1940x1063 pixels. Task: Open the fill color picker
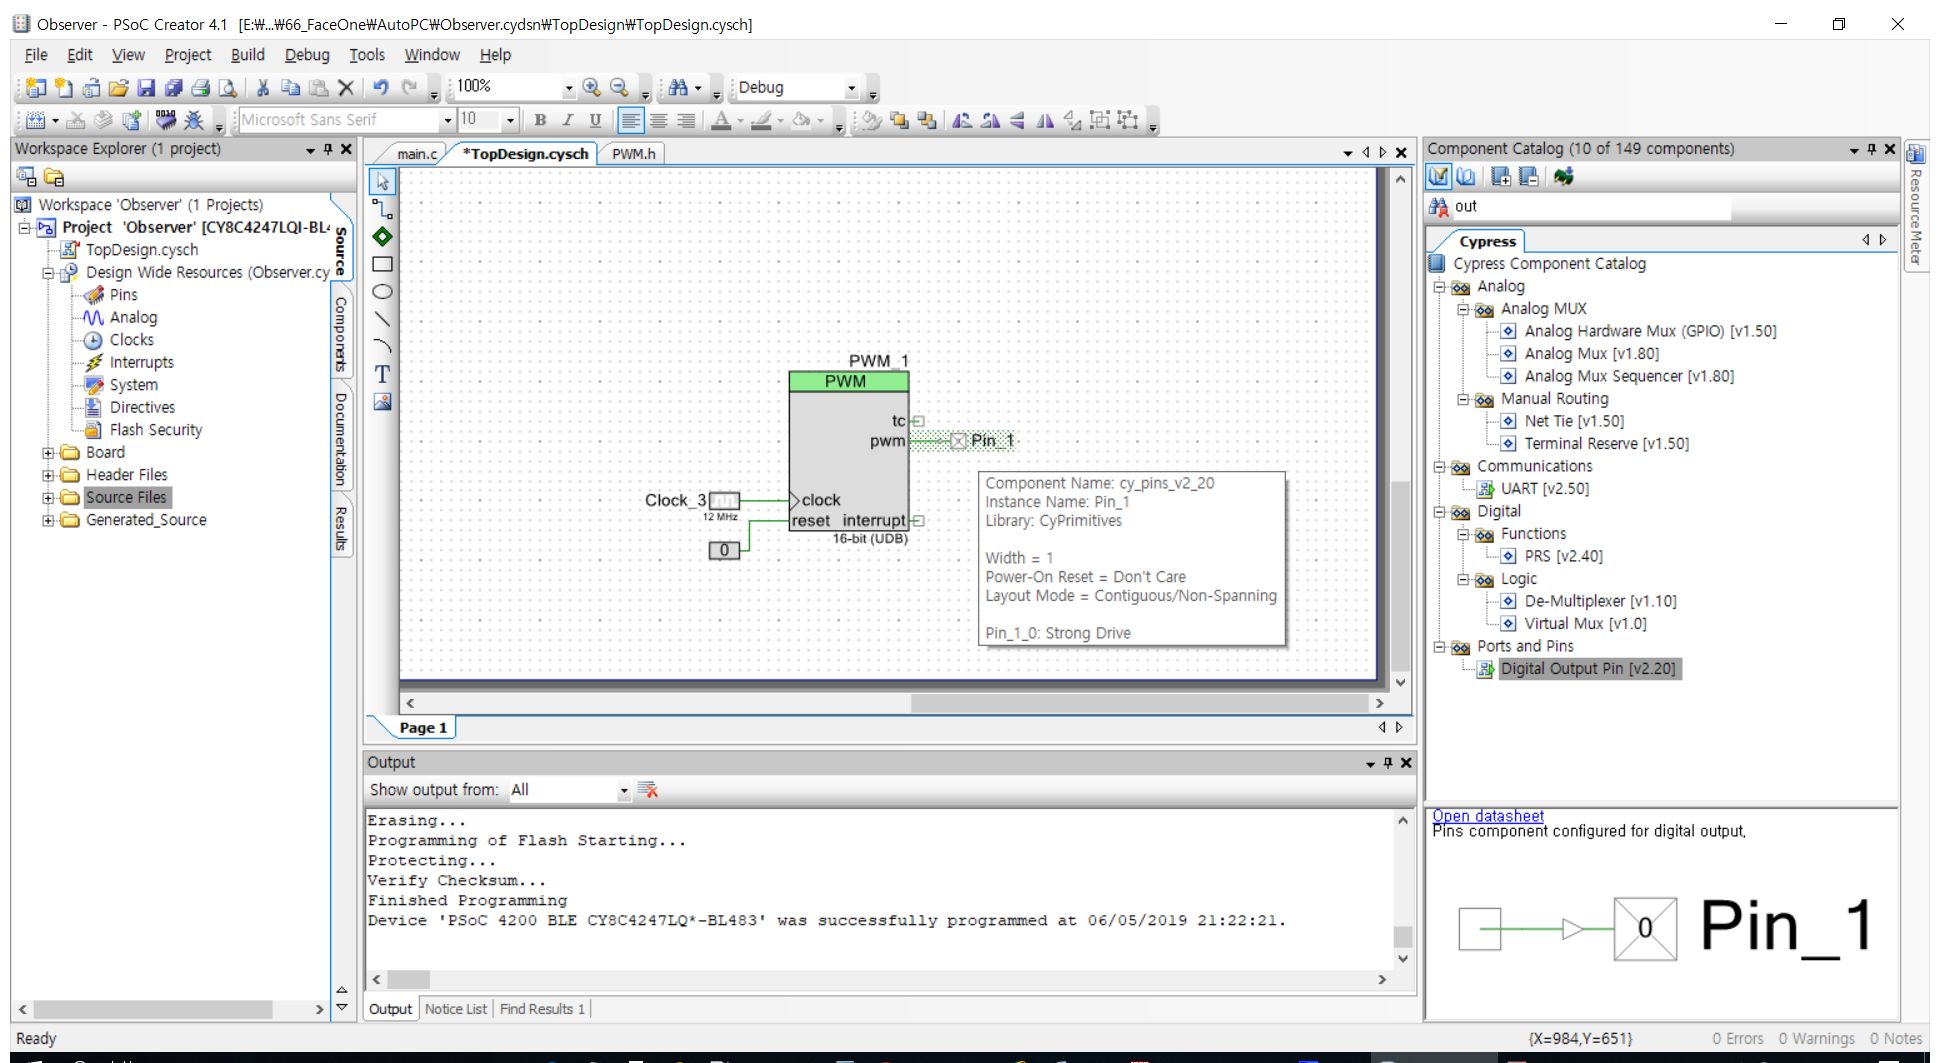tap(802, 120)
